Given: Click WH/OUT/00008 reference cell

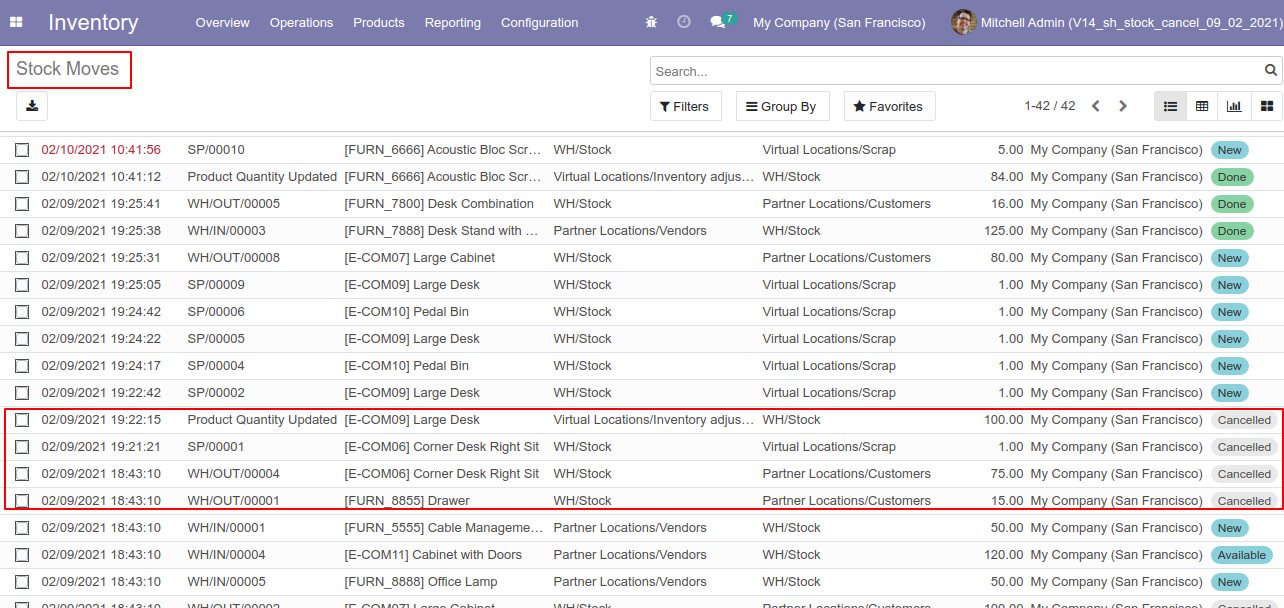Looking at the screenshot, I should 234,258.
